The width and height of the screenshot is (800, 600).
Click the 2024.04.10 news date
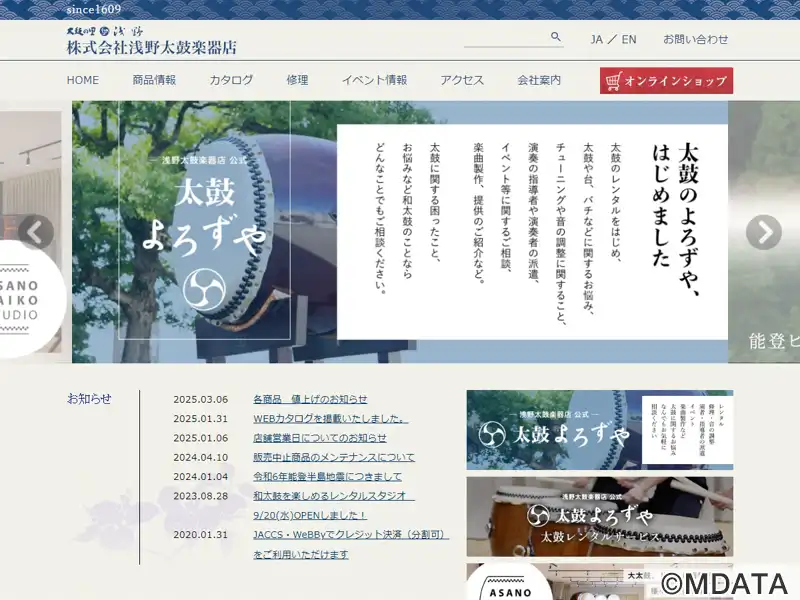tap(201, 458)
